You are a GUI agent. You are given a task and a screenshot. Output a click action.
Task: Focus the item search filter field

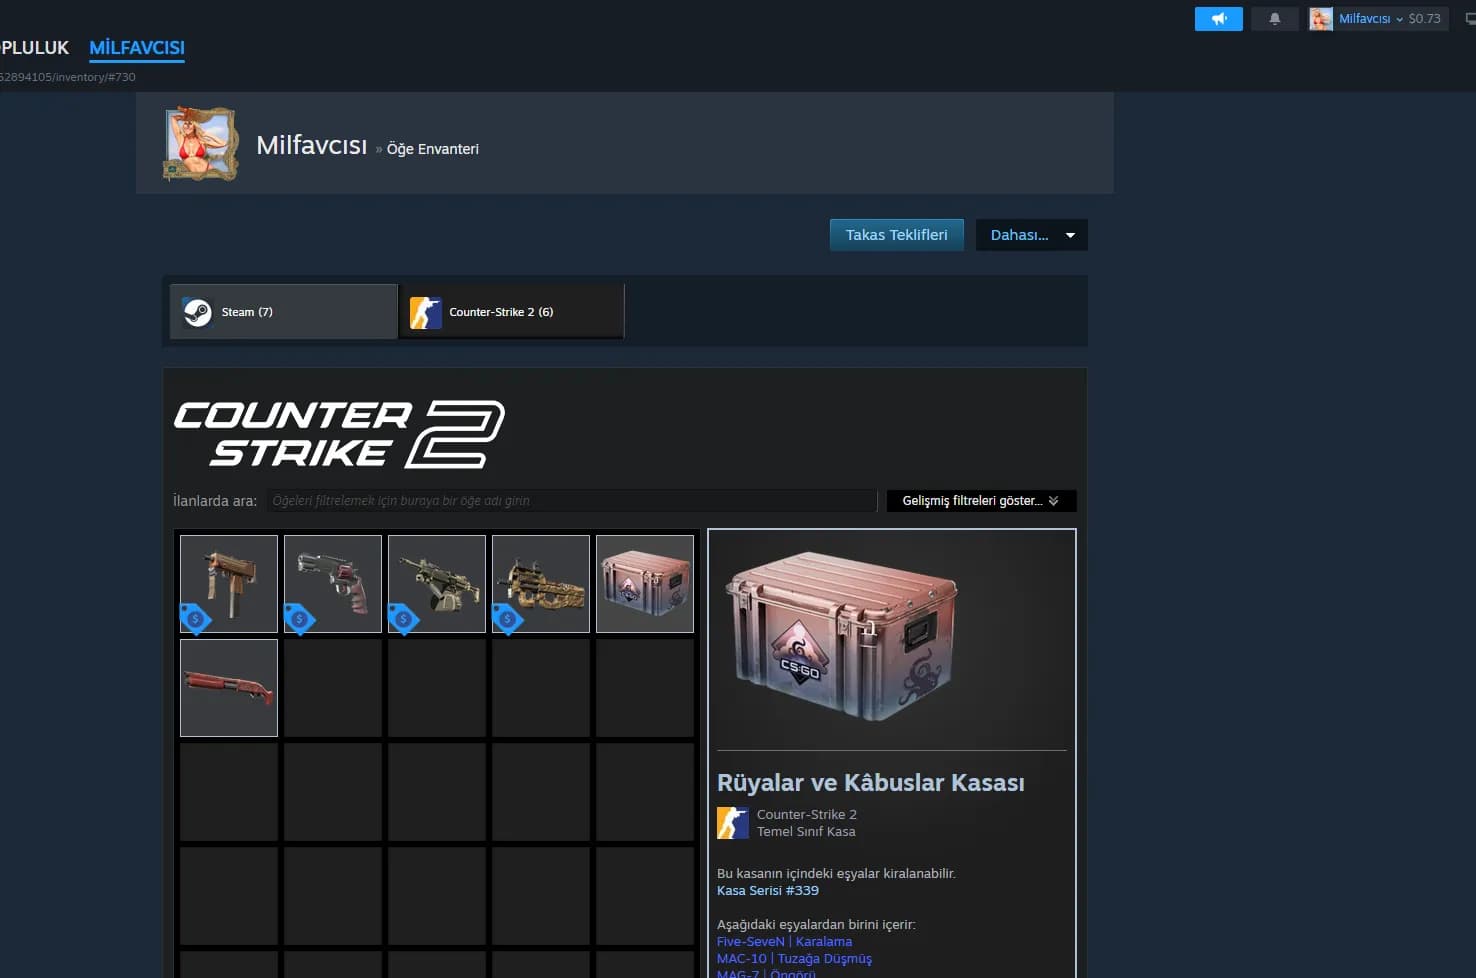coord(570,501)
